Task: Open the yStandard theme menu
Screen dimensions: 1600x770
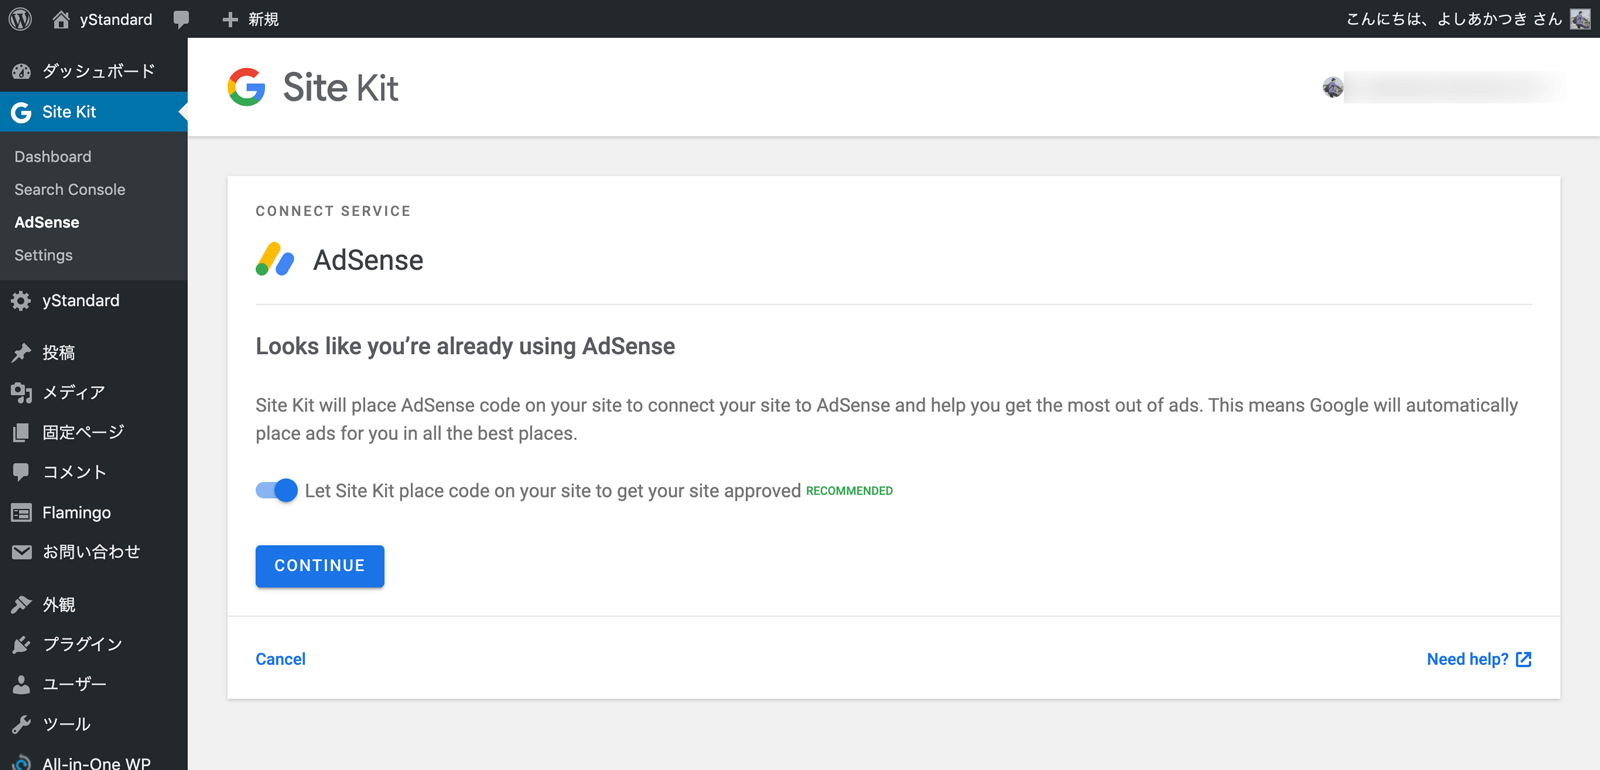Action: [x=94, y=300]
